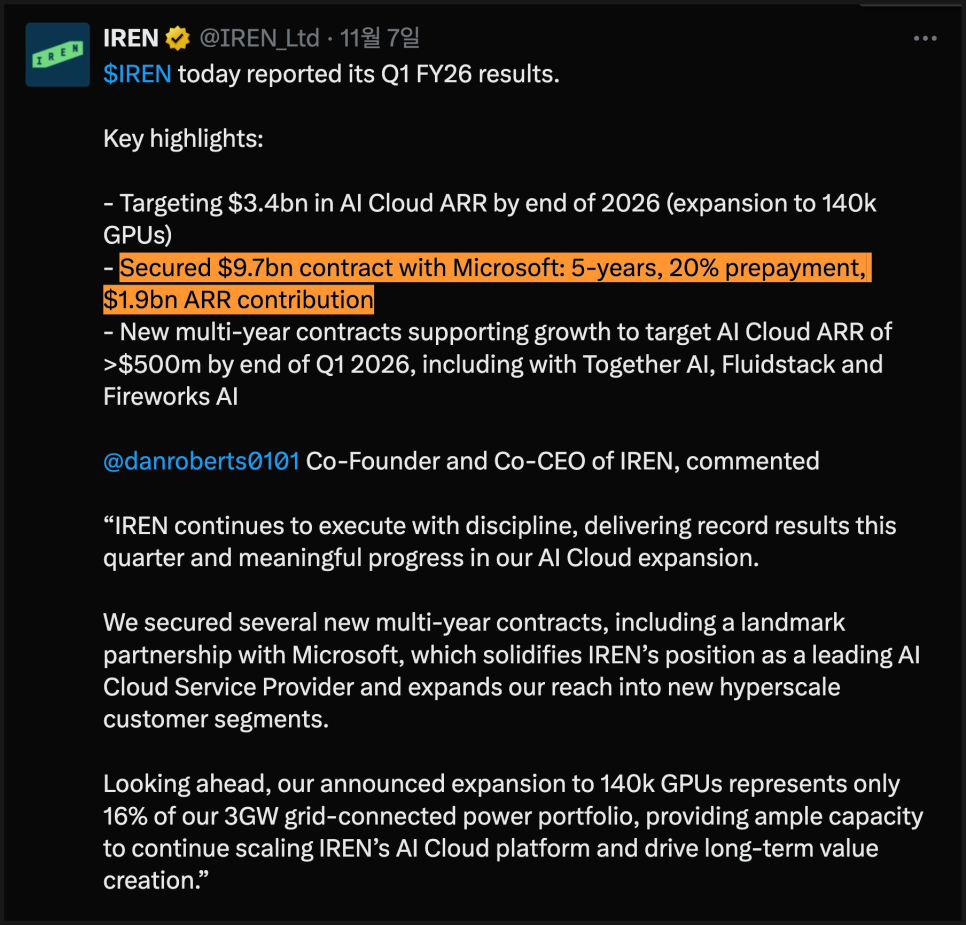Click "today reported its Q1 FY26 results."
The height and width of the screenshot is (925, 966).
point(368,75)
